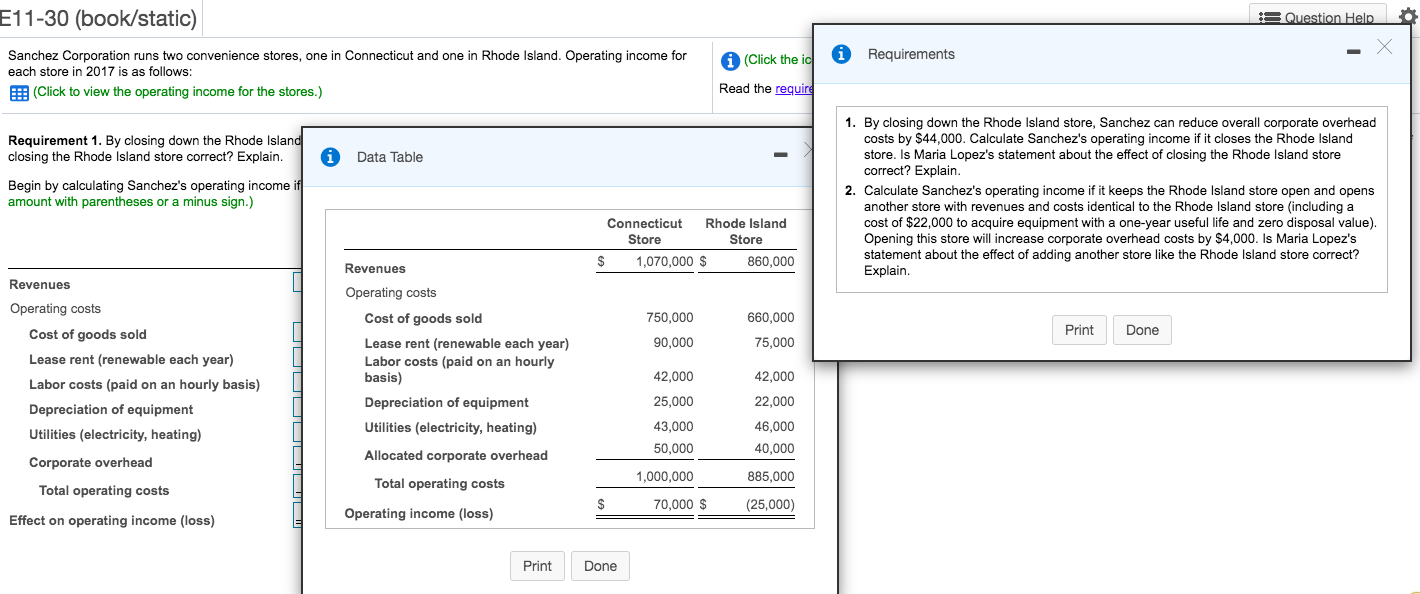Select Rhode Island utilities value 46,000
The image size is (1420, 594).
775,427
